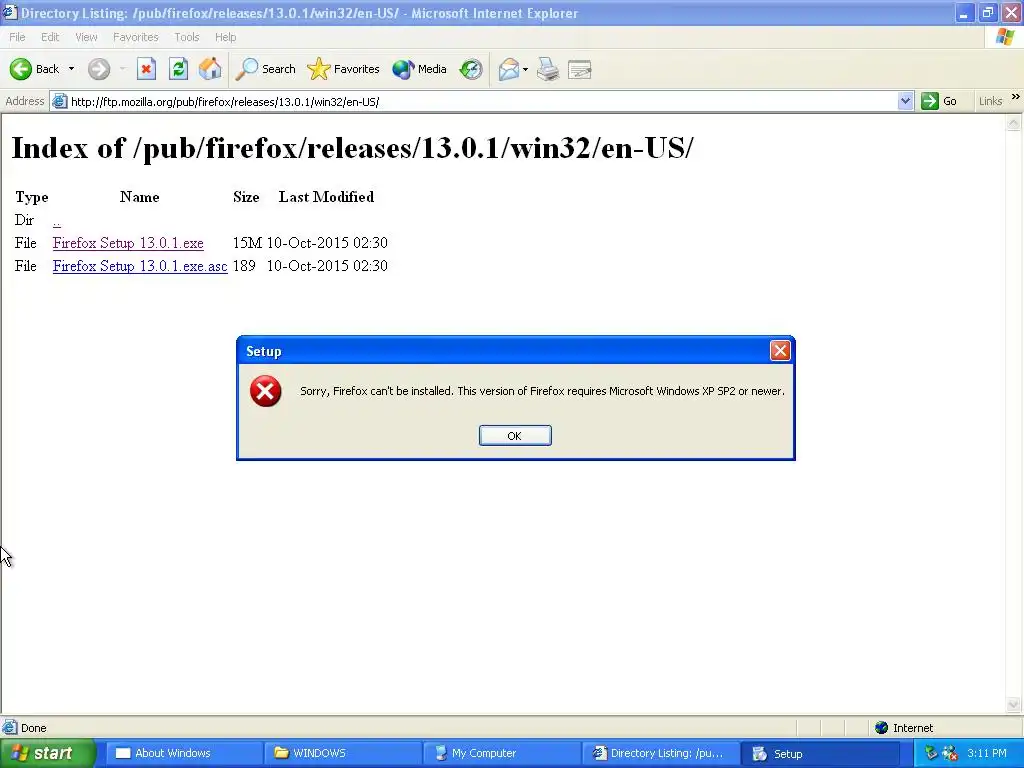
Task: Click the 'Name' column header
Action: tap(140, 197)
